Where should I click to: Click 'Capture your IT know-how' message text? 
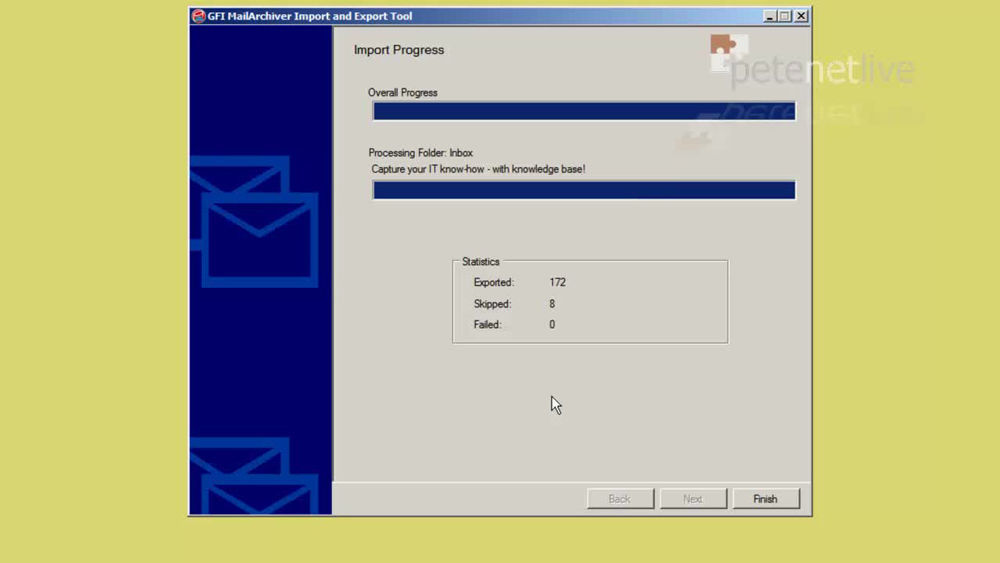478,169
